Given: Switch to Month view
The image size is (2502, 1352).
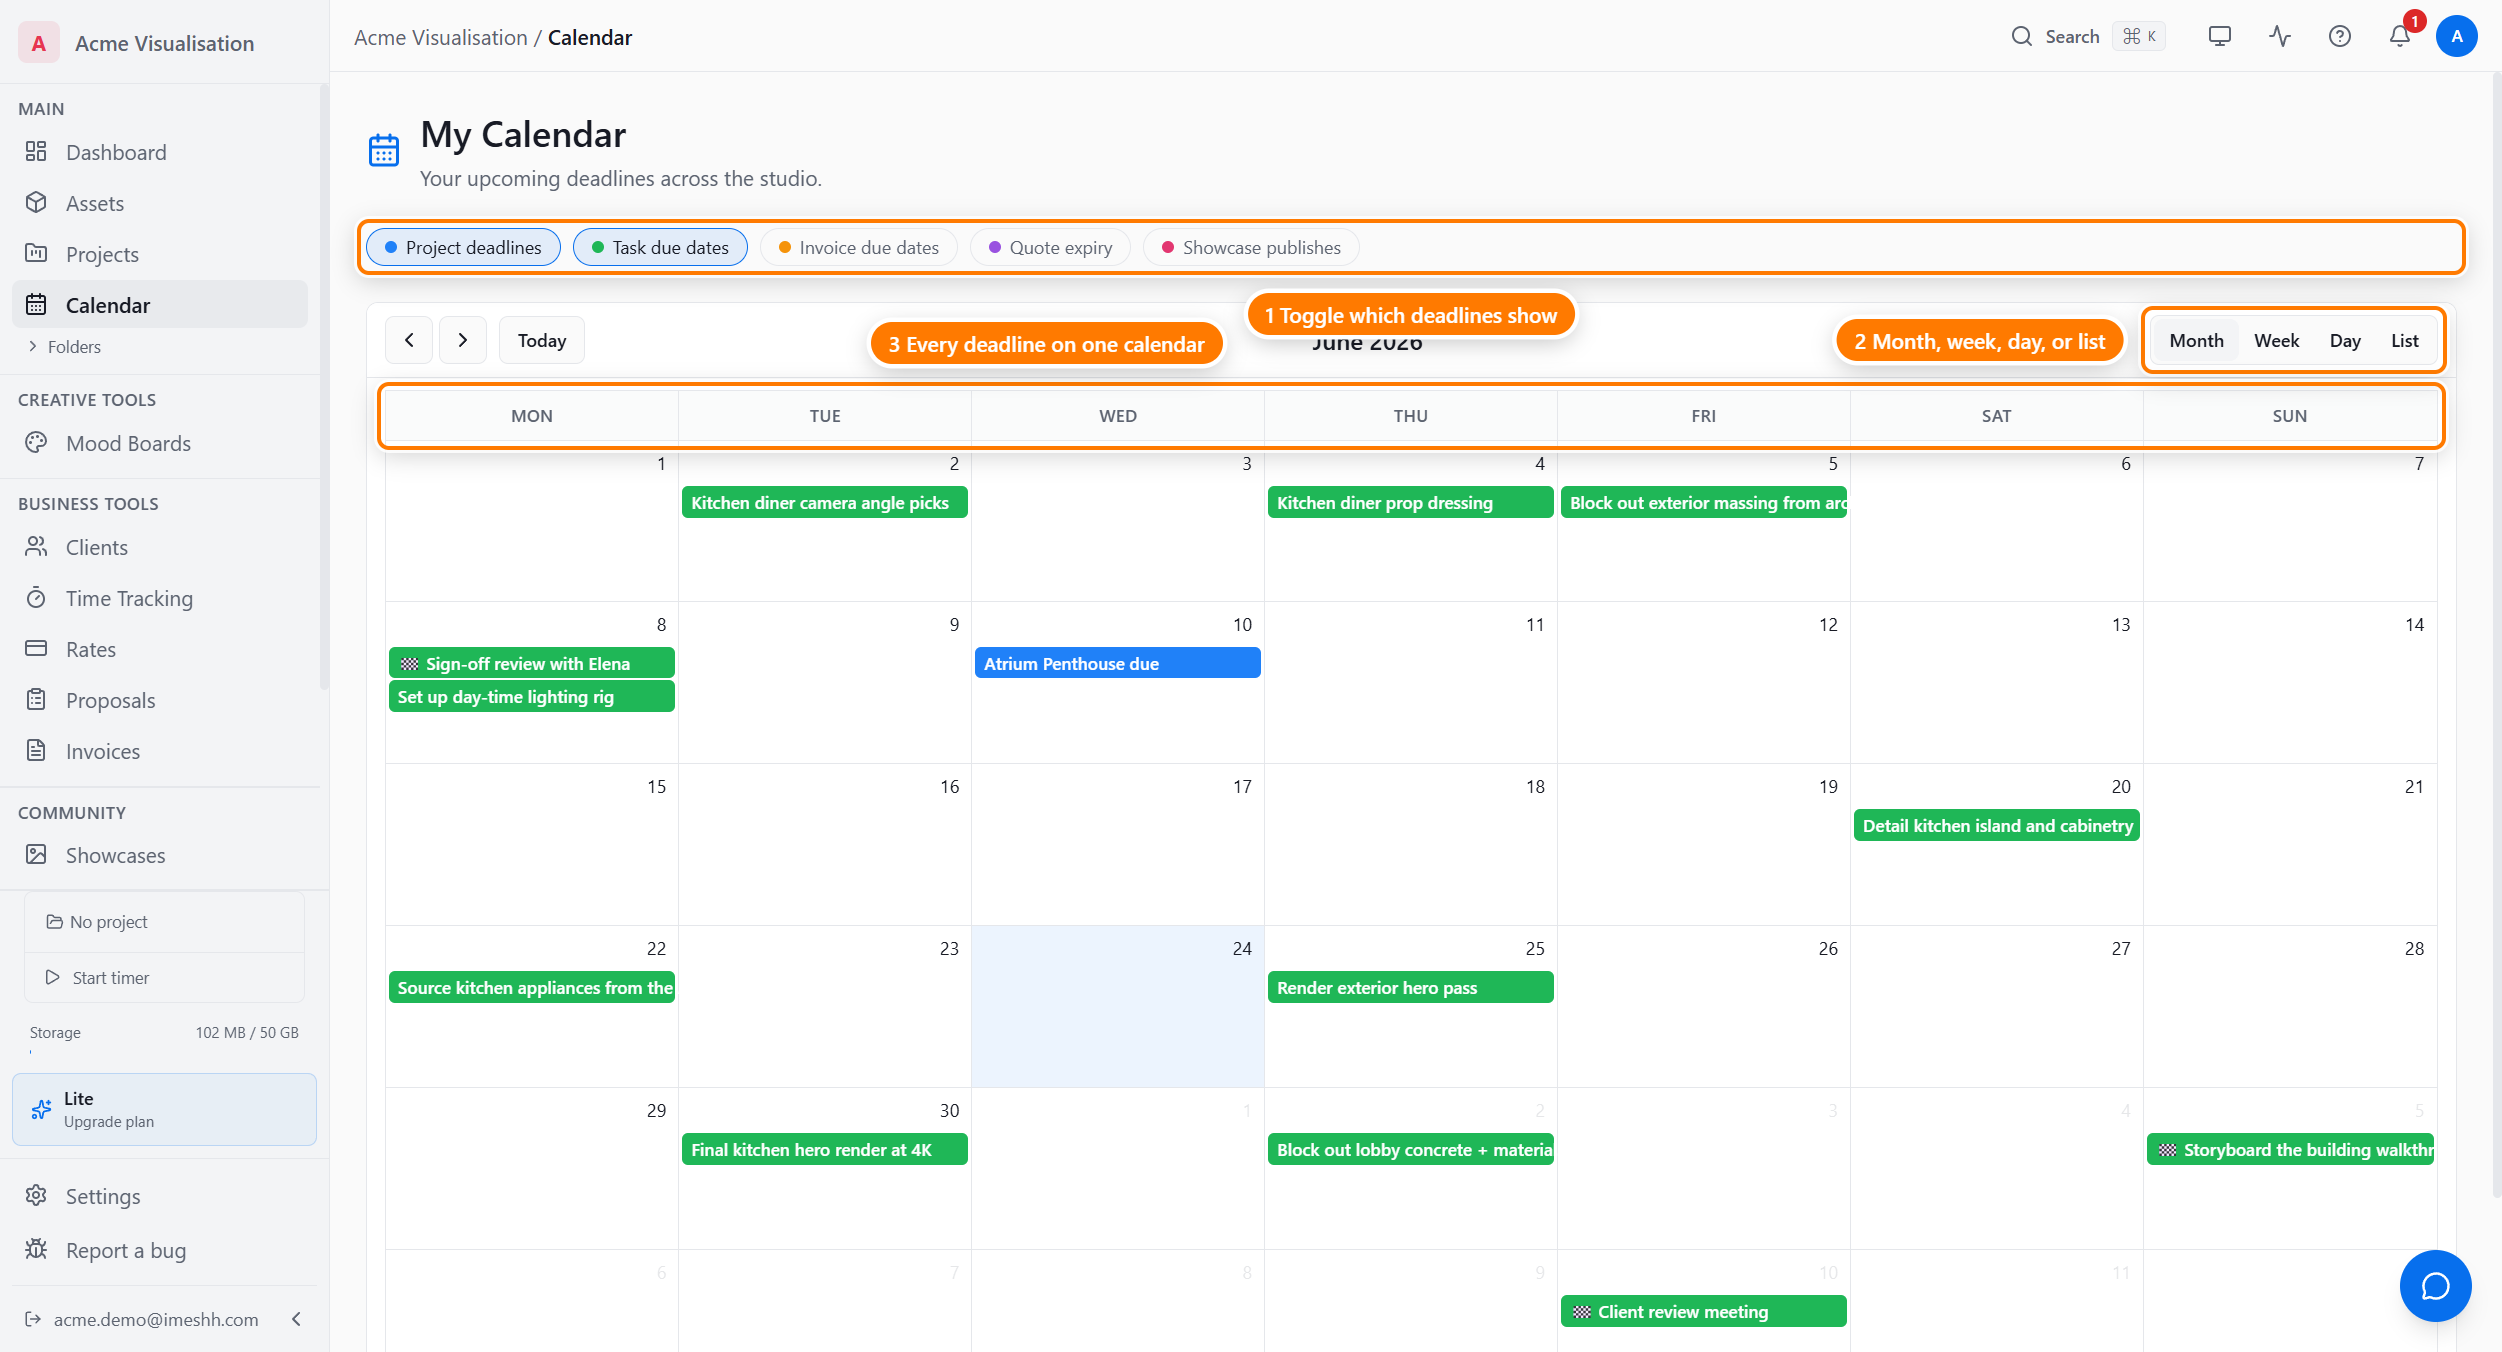Looking at the screenshot, I should [x=2196, y=341].
